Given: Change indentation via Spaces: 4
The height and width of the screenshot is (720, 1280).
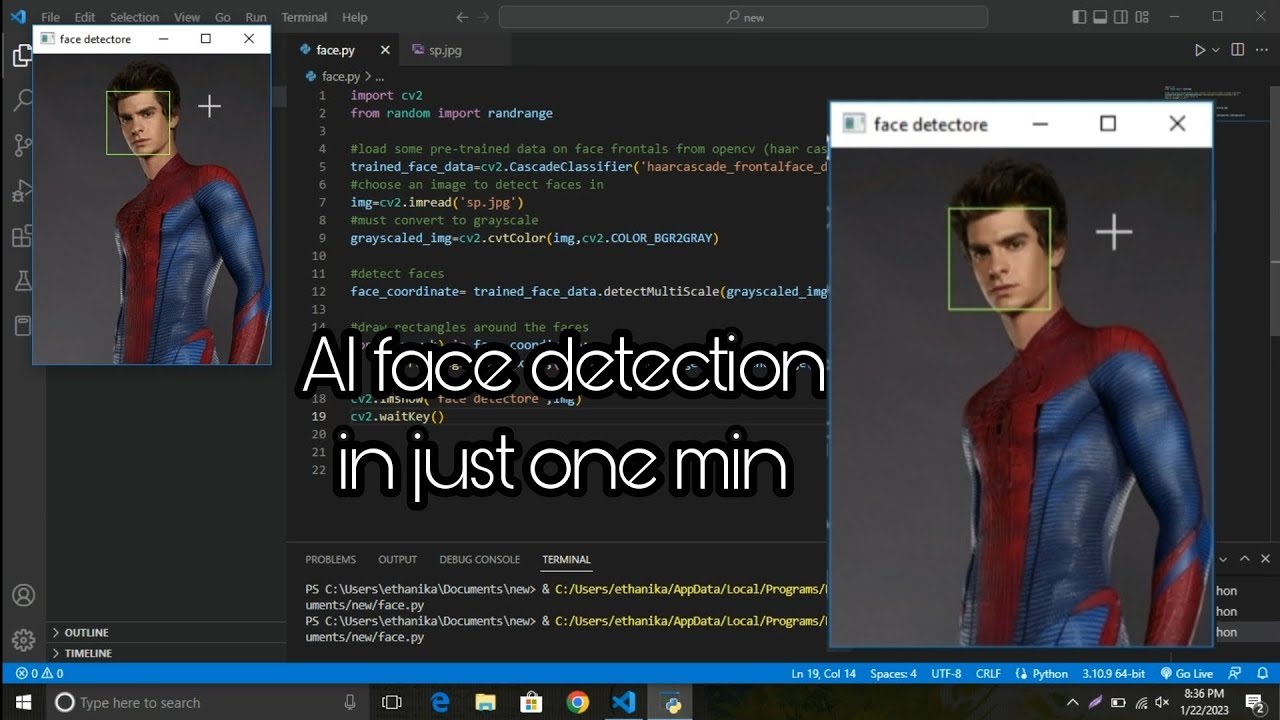Looking at the screenshot, I should [x=893, y=674].
